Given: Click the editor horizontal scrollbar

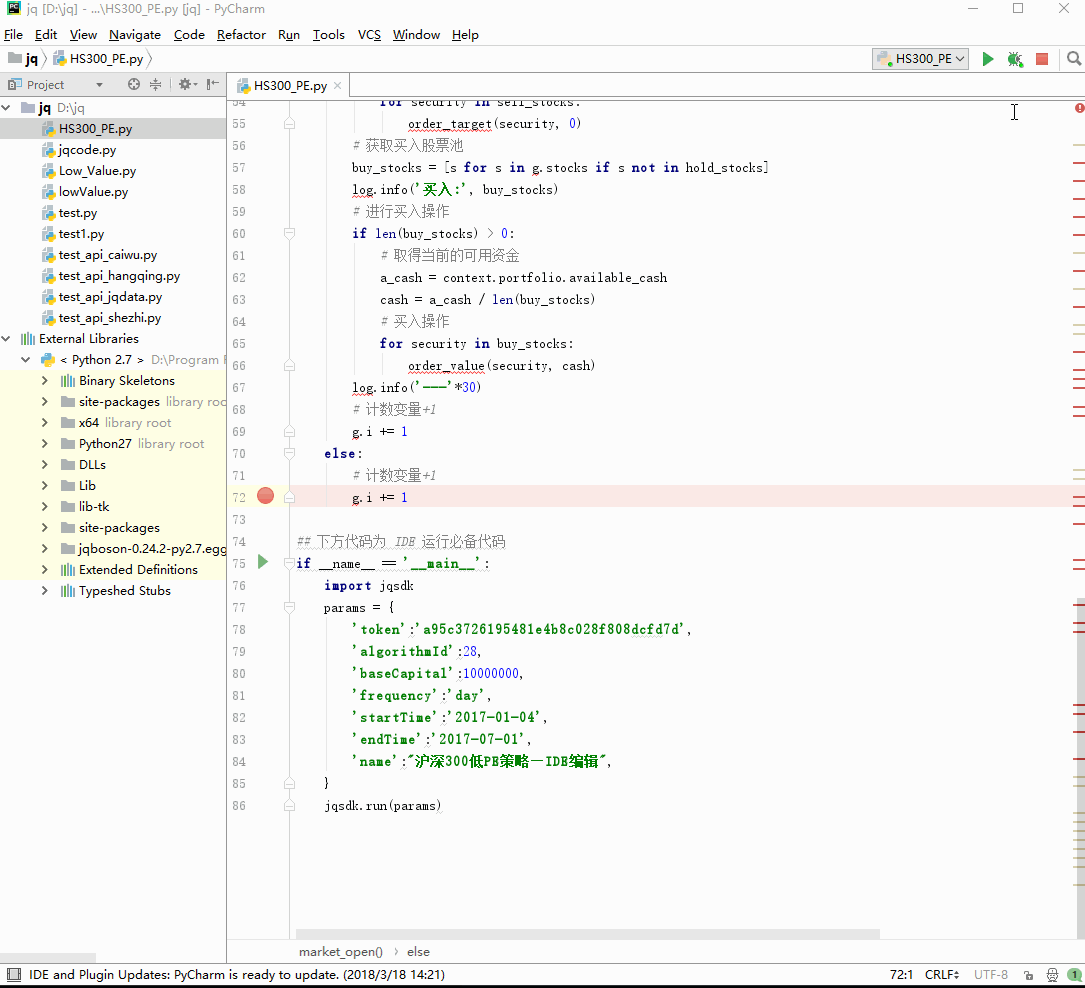Looking at the screenshot, I should (587, 934).
